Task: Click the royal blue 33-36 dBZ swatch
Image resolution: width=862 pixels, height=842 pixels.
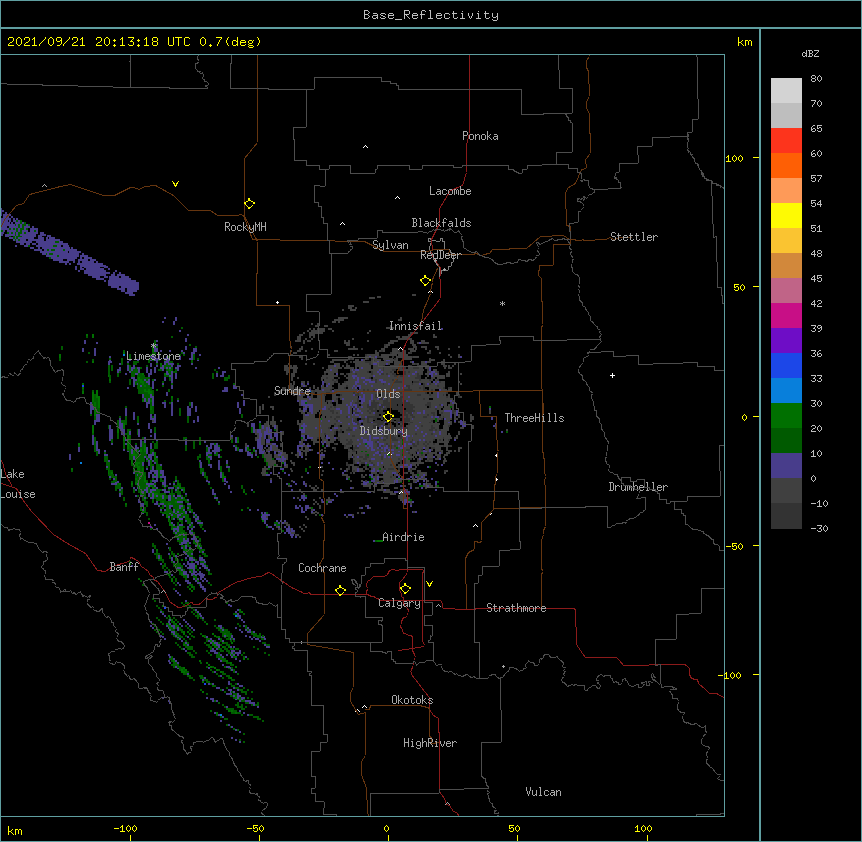Action: (x=786, y=365)
